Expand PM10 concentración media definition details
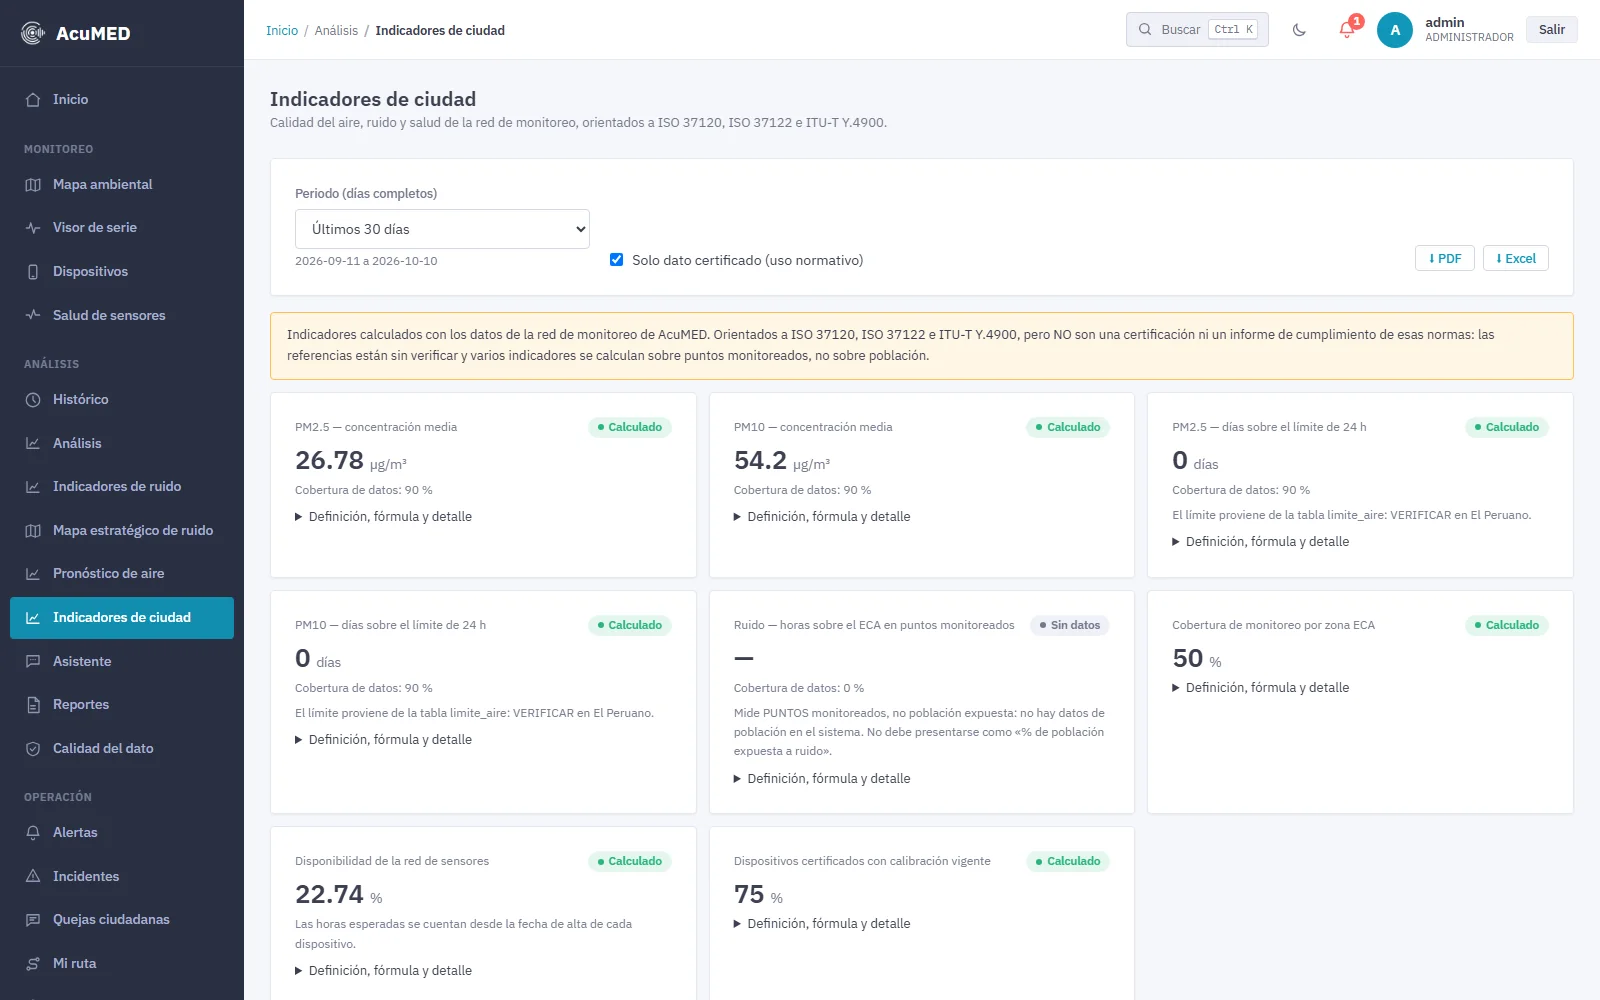 coord(822,517)
